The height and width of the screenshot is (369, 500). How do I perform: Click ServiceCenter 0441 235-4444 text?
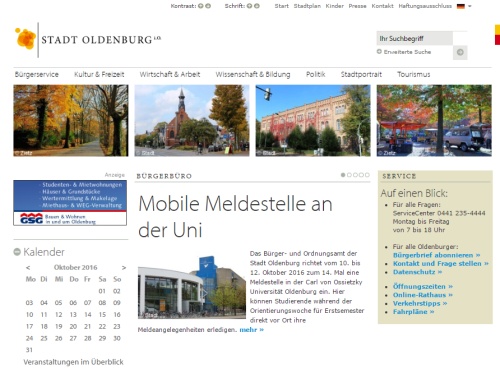[x=439, y=213]
